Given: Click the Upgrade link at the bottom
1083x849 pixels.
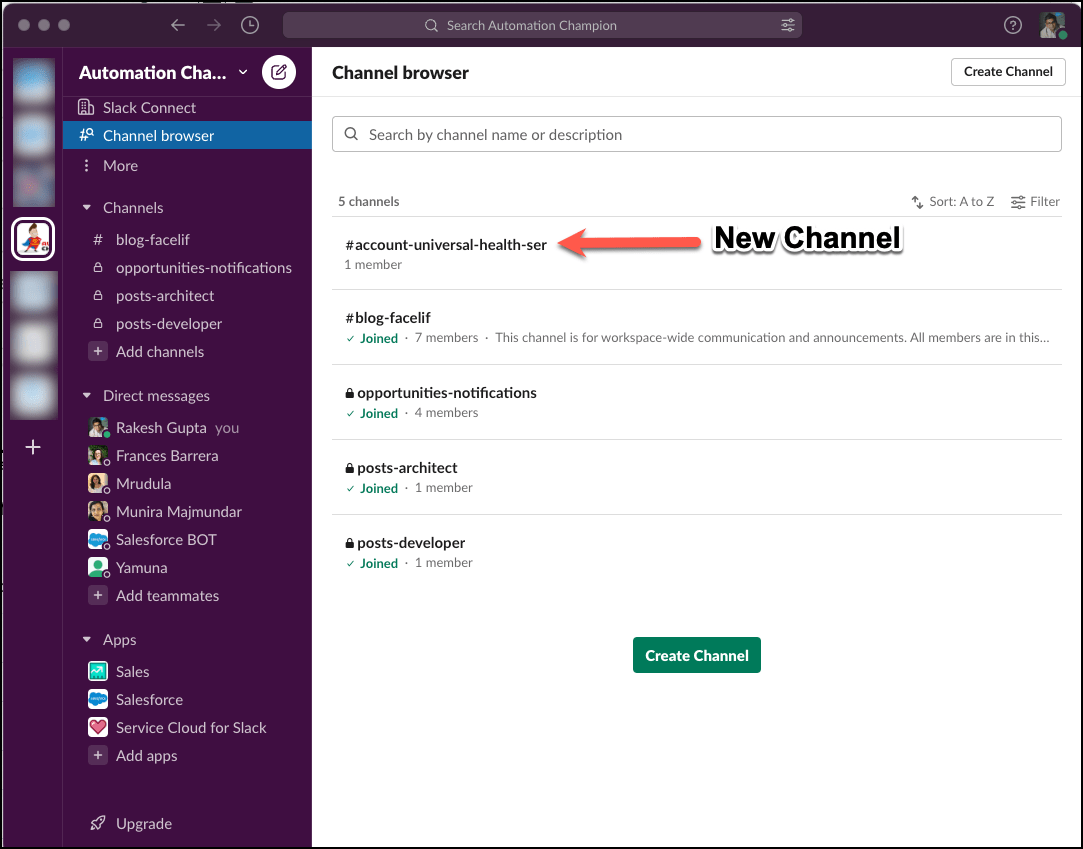Looking at the screenshot, I should [131, 823].
